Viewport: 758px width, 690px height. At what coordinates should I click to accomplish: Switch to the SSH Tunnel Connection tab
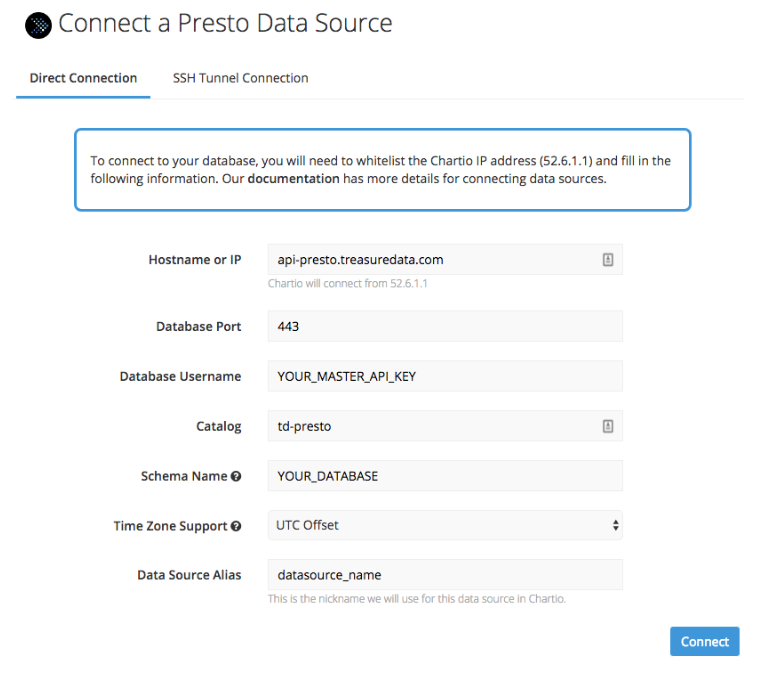240,78
